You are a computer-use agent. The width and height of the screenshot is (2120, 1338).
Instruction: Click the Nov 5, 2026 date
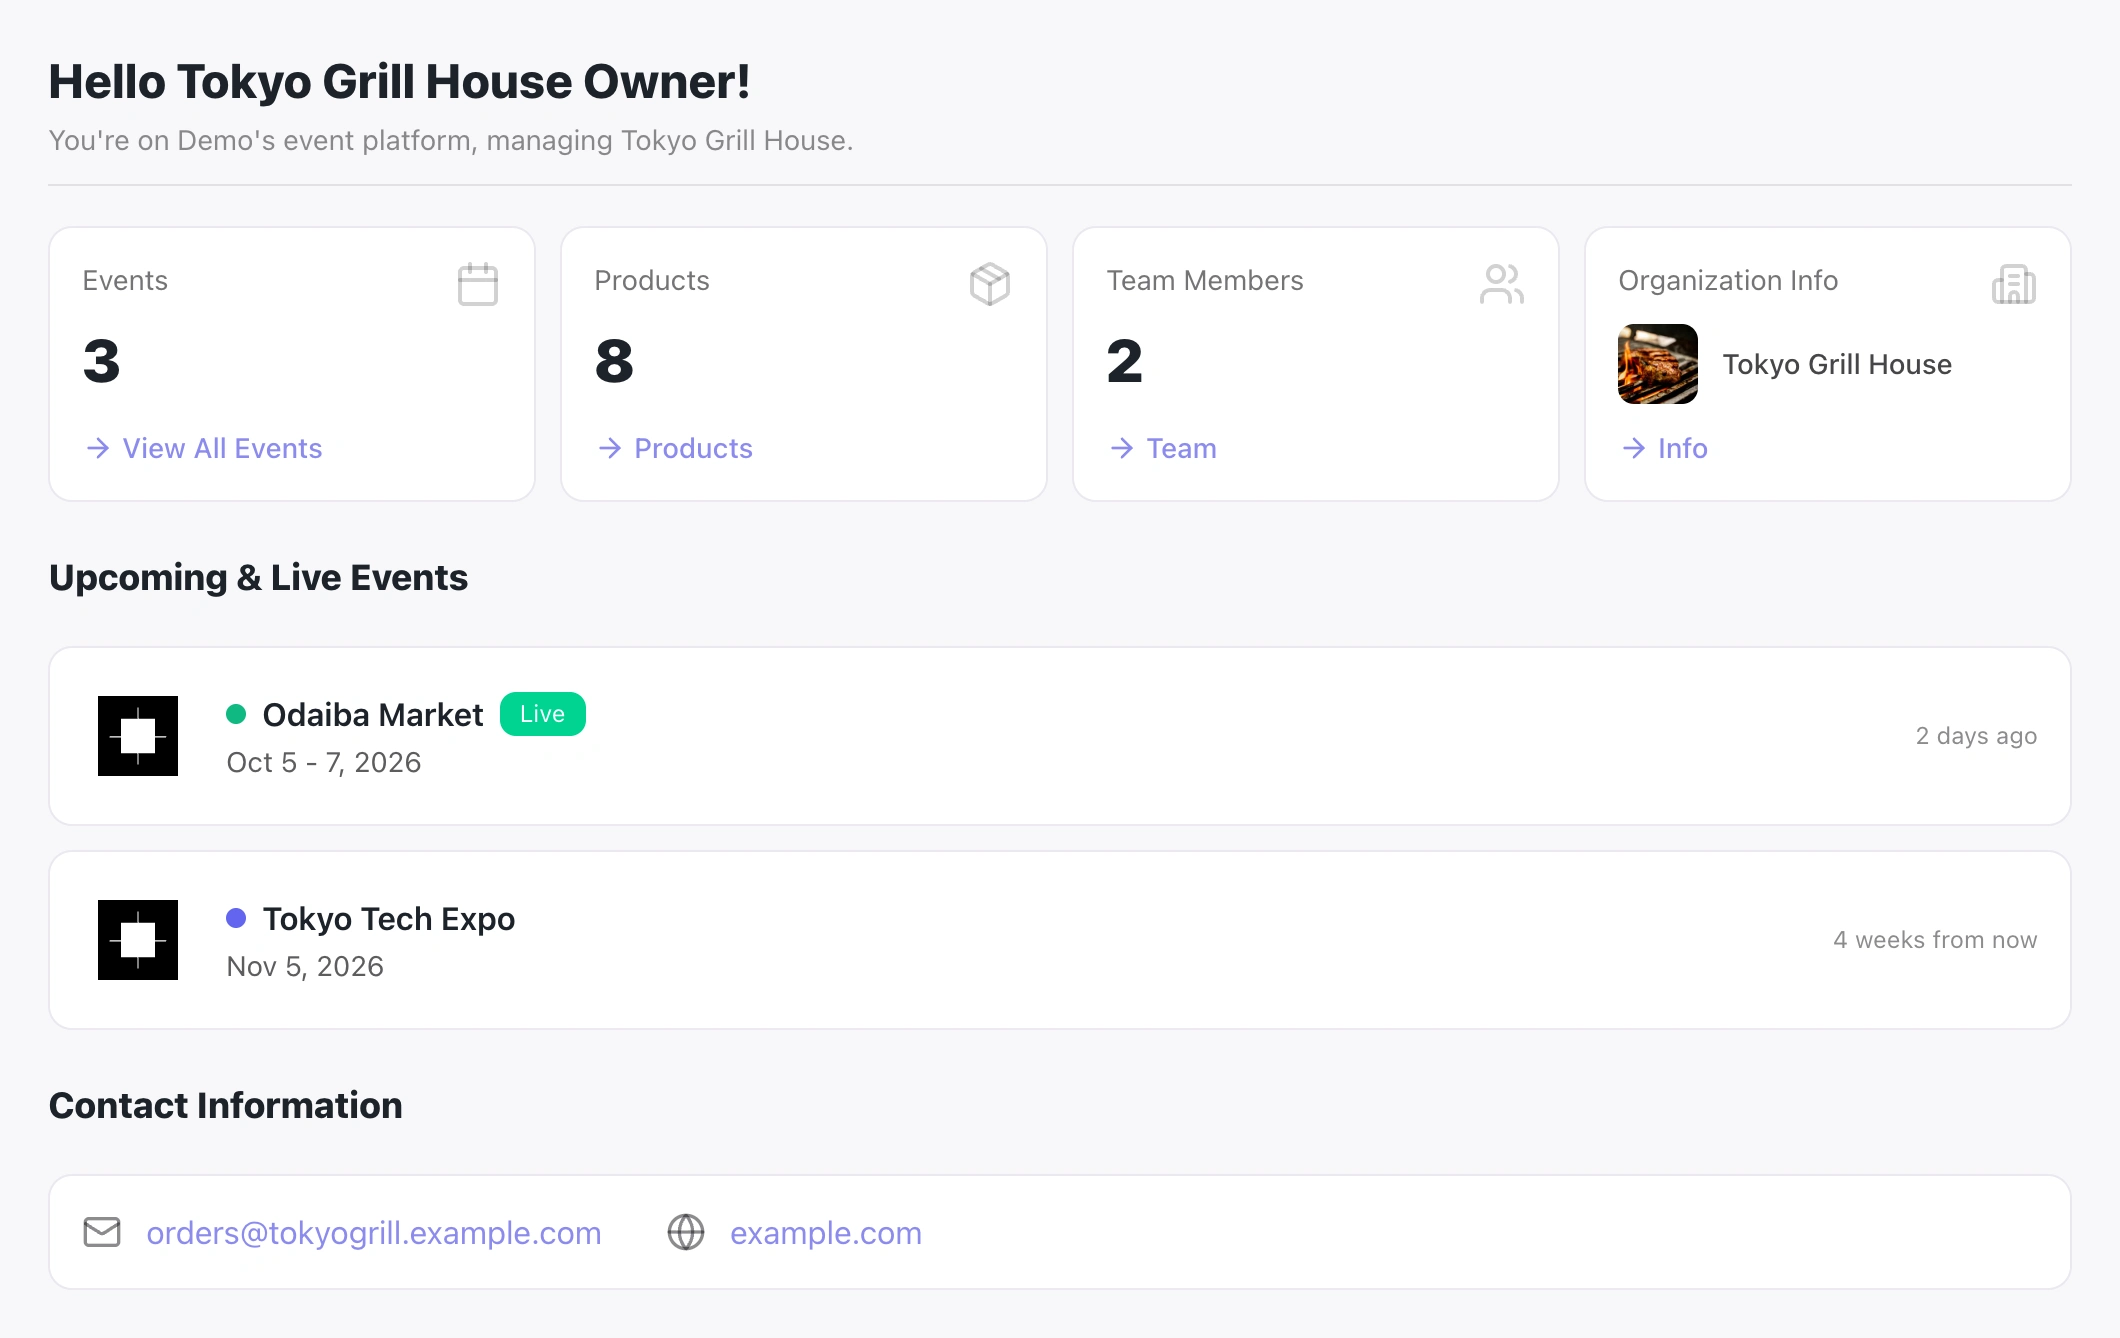[x=305, y=967]
